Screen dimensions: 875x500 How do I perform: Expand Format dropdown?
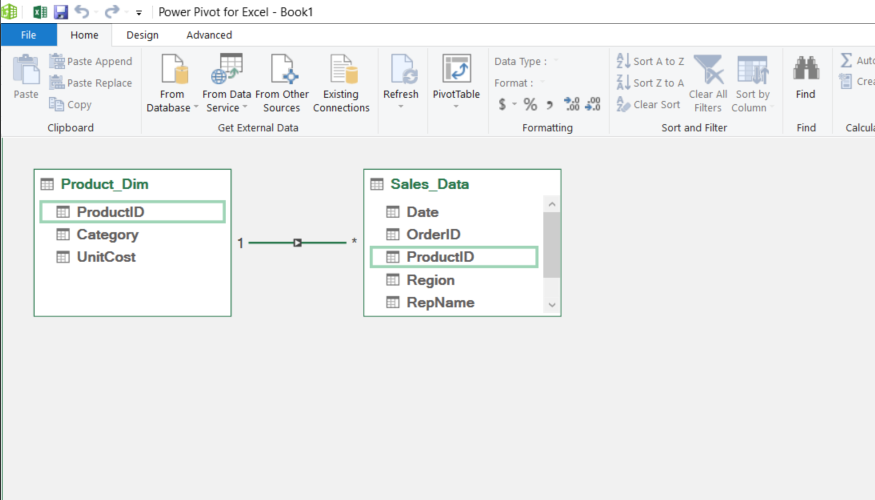pyautogui.click(x=542, y=83)
